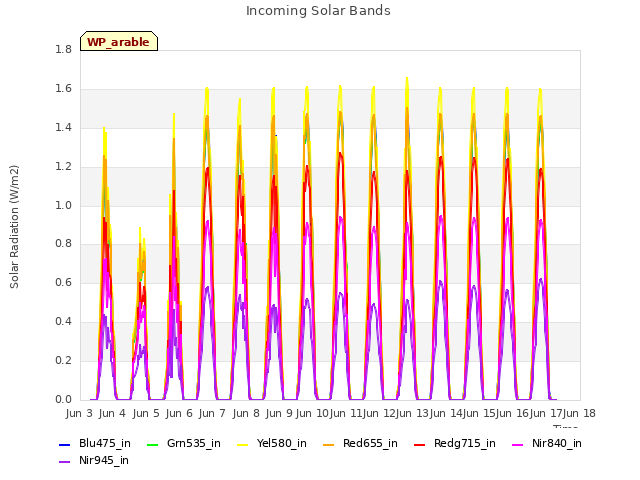The width and height of the screenshot is (640, 480).
Task: Select the Grn535_in legend entry
Action: coord(184,443)
